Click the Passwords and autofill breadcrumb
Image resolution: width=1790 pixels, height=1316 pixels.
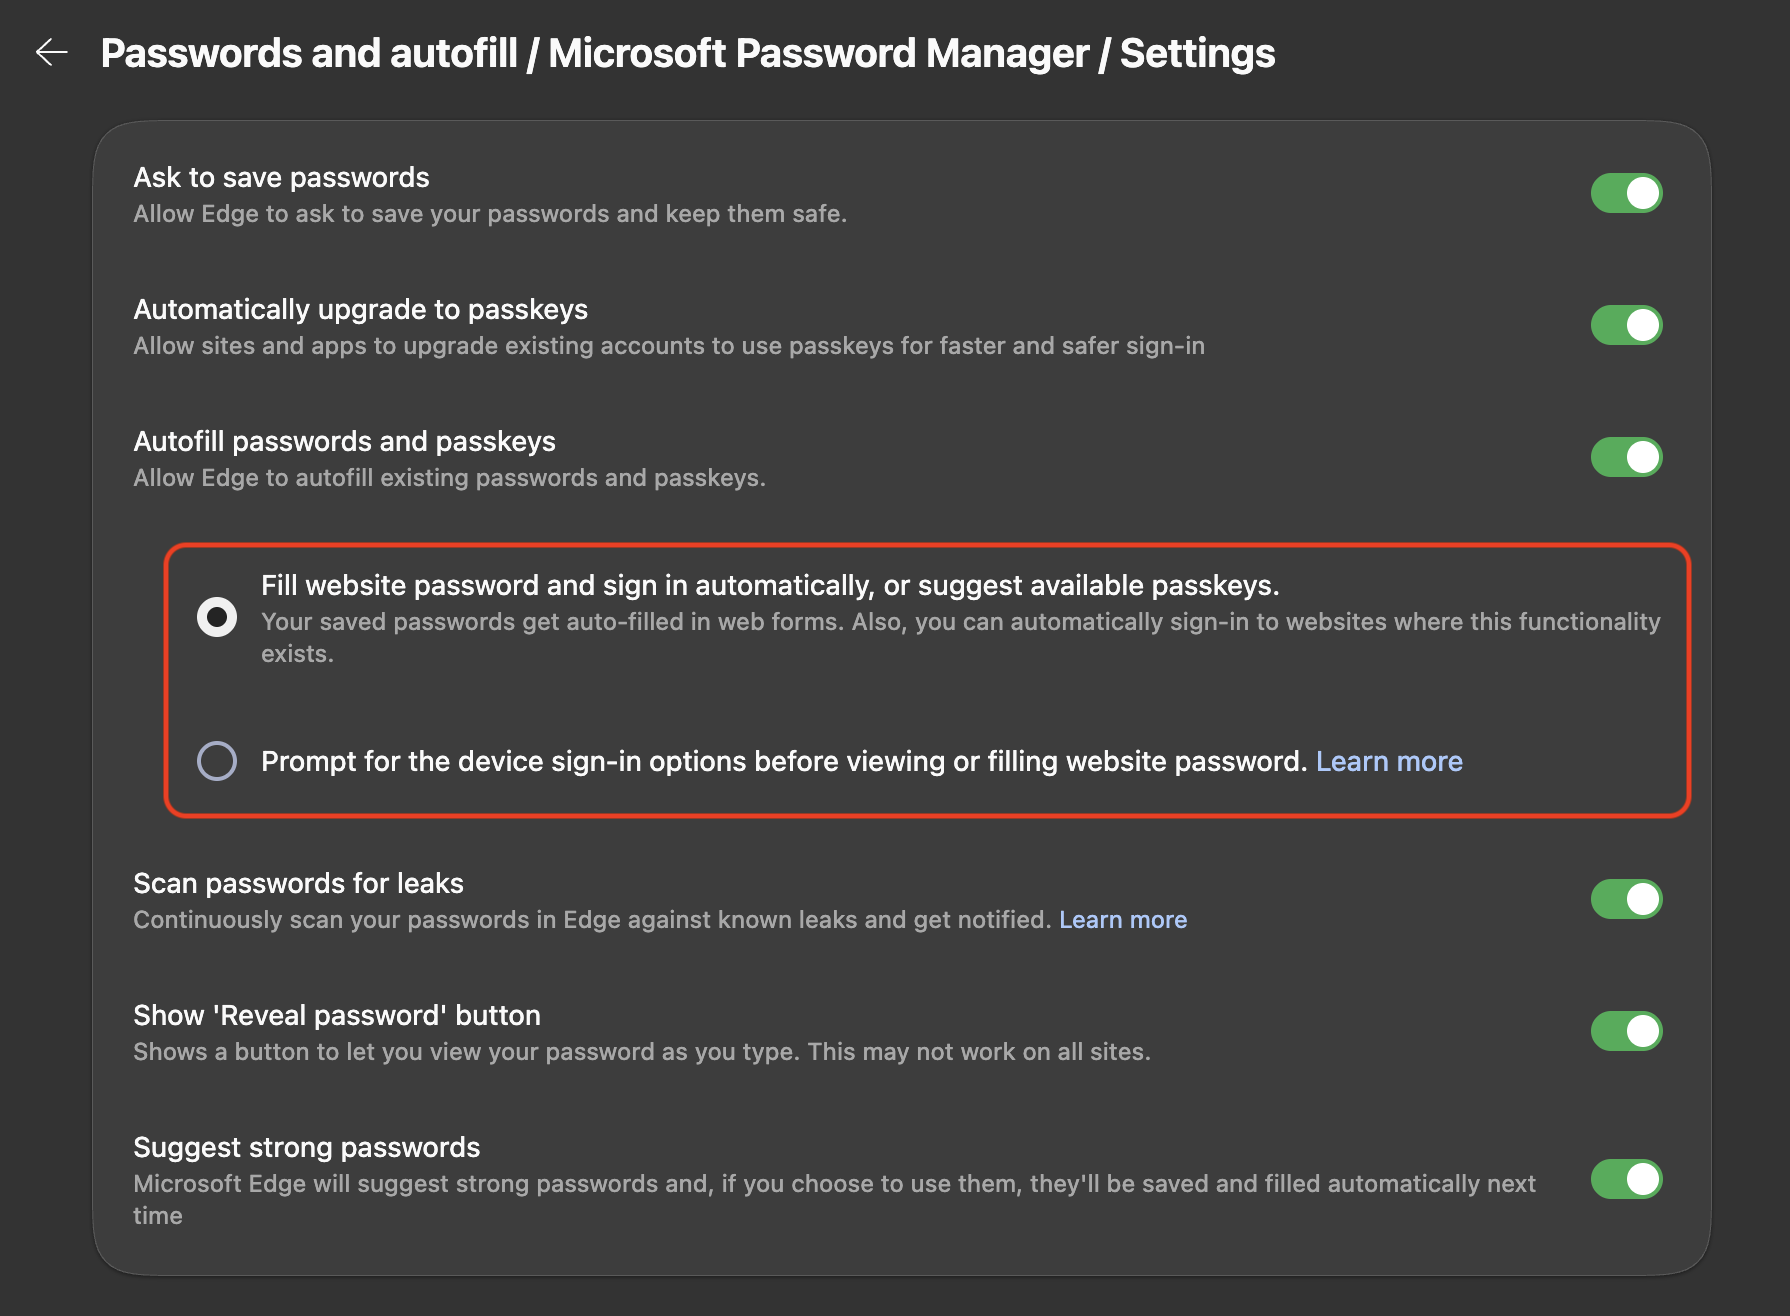pos(309,53)
